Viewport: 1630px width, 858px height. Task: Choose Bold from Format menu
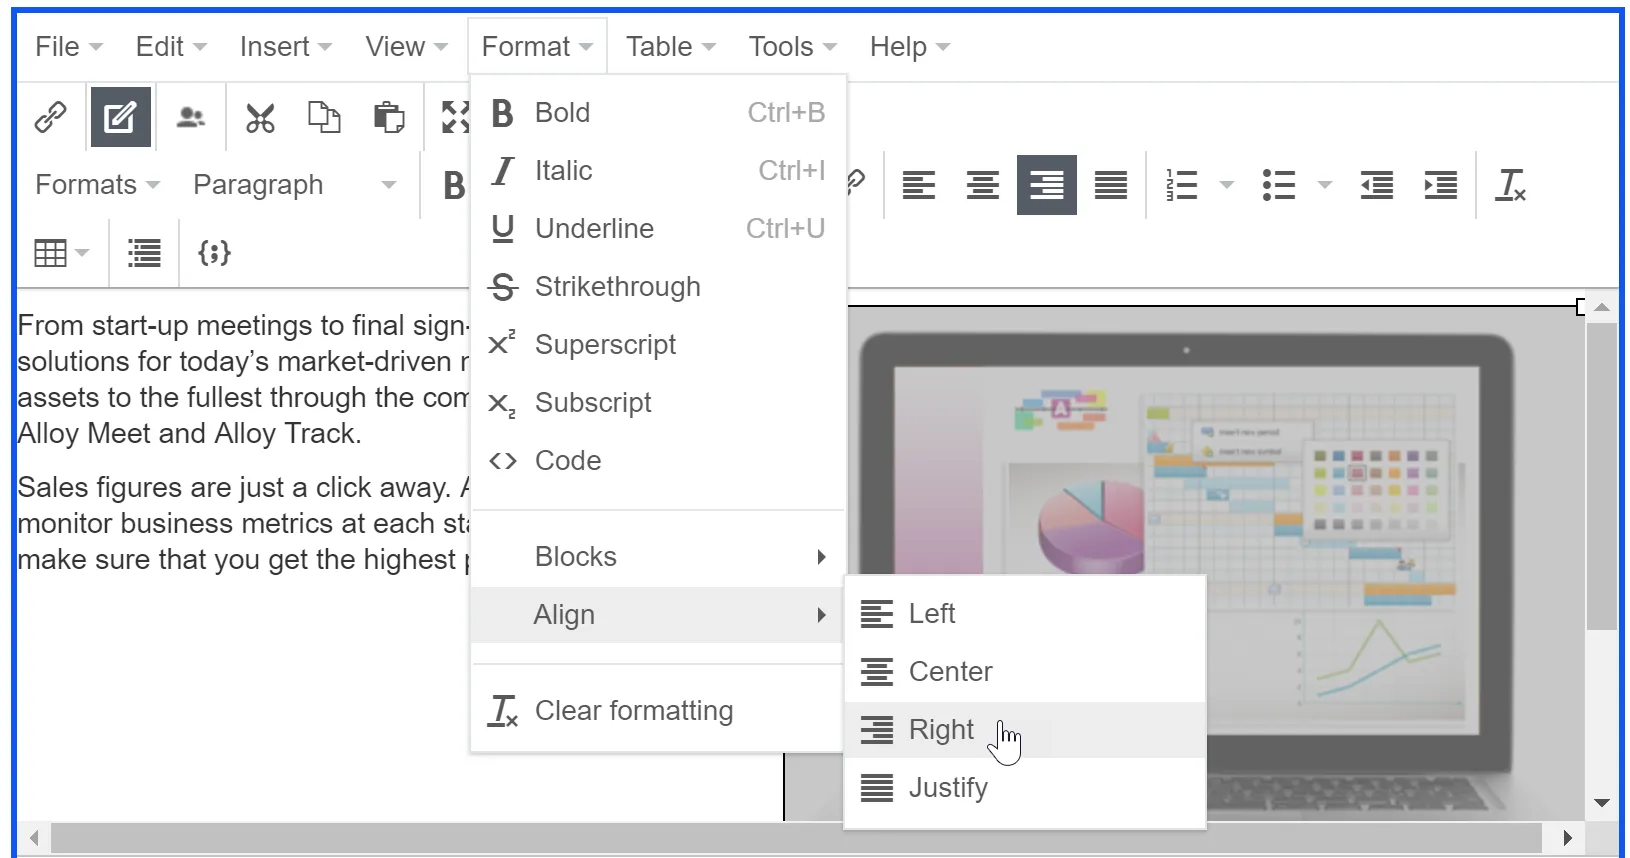pos(658,113)
